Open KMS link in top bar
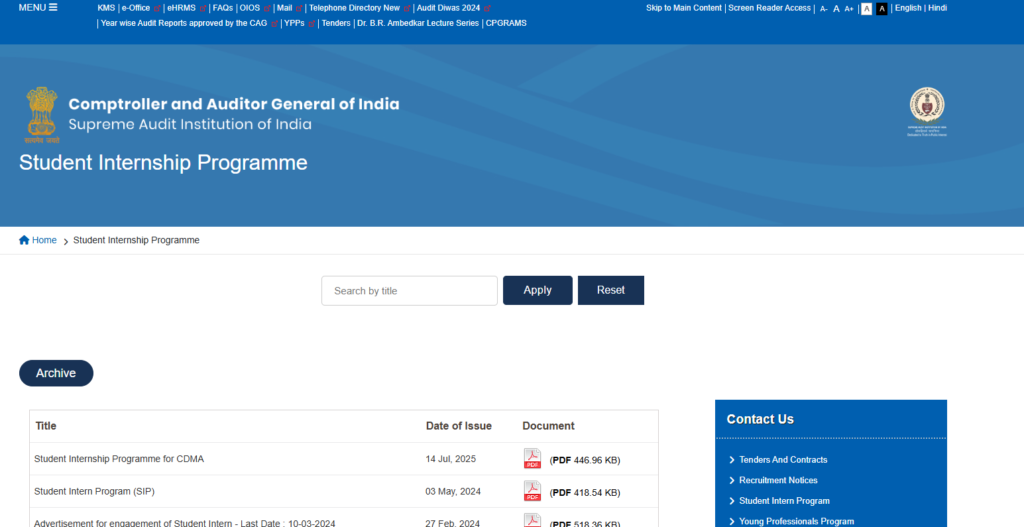1024x527 pixels. tap(106, 8)
